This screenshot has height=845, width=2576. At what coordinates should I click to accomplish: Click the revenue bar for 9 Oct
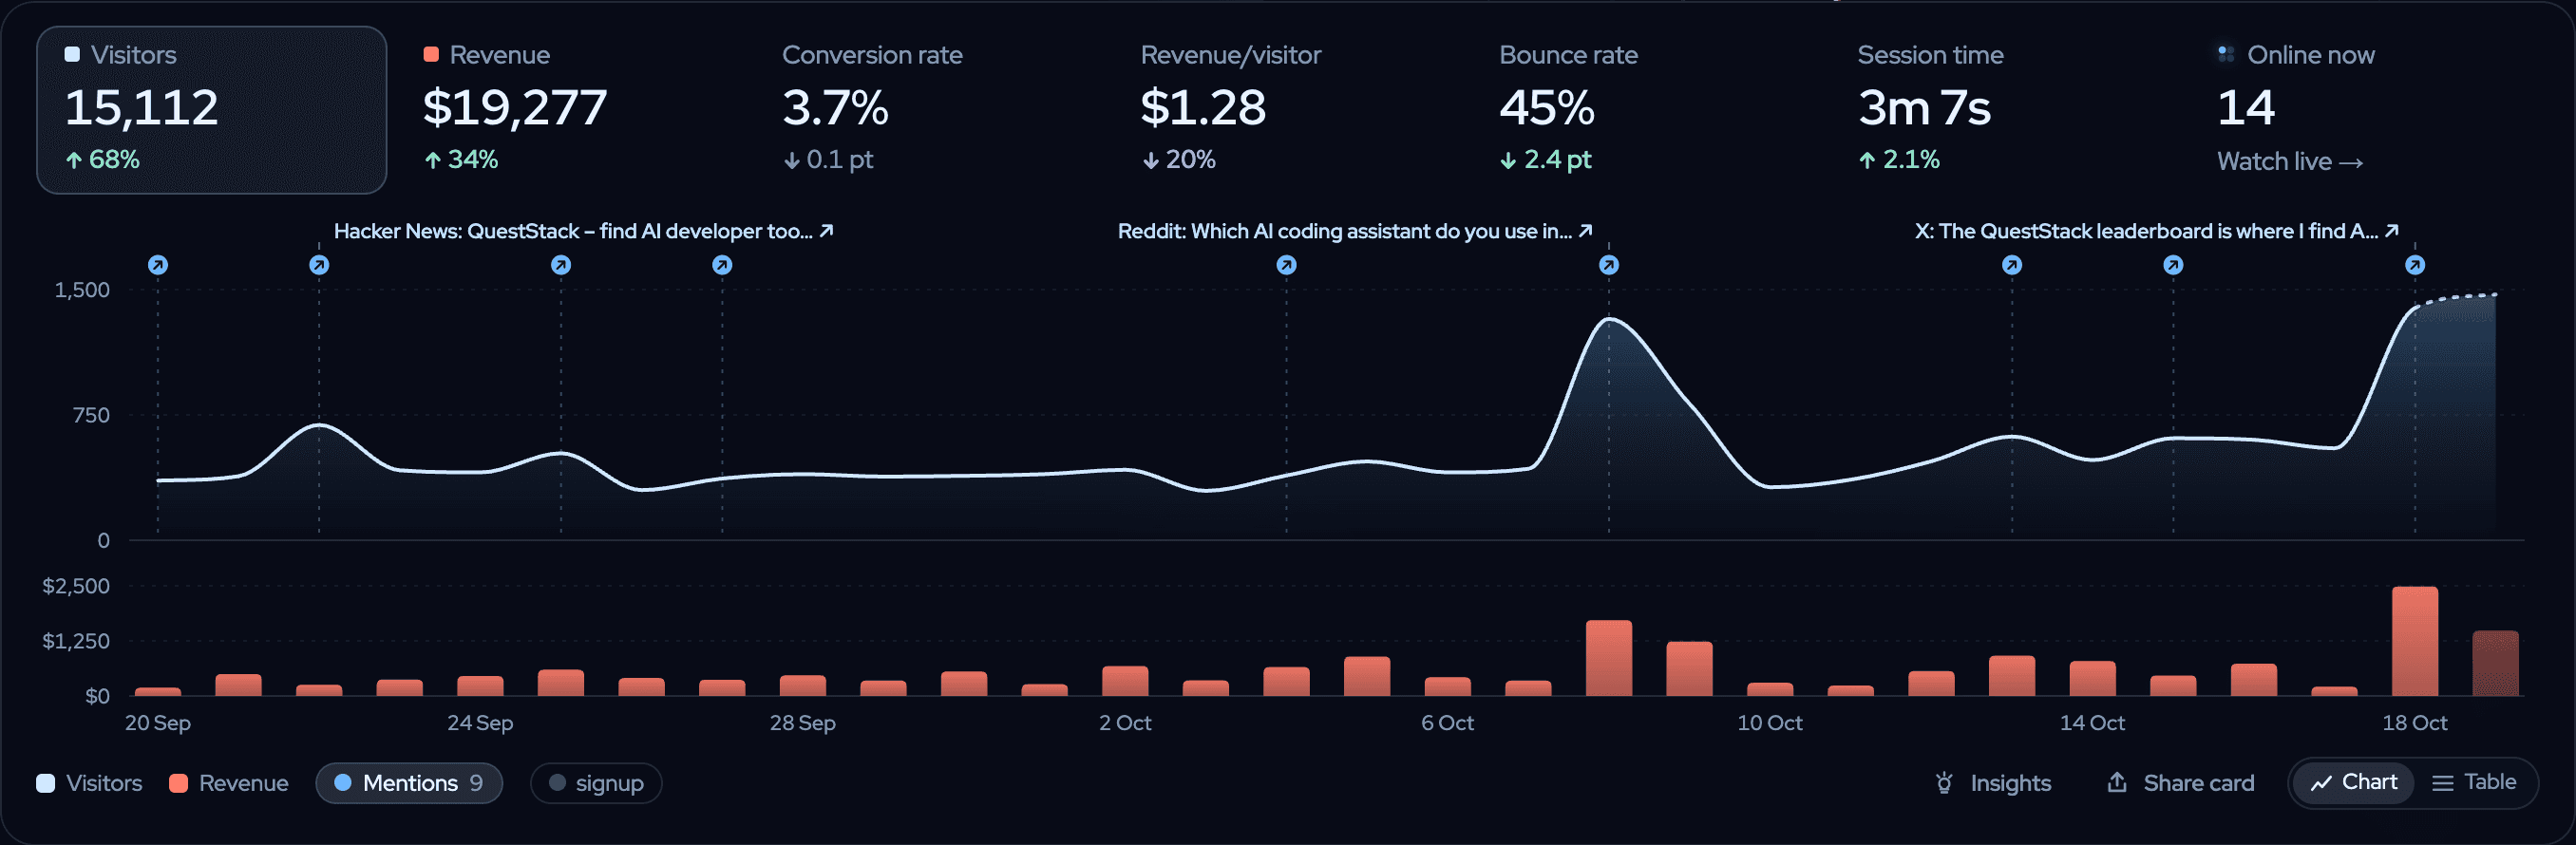[x=1690, y=668]
